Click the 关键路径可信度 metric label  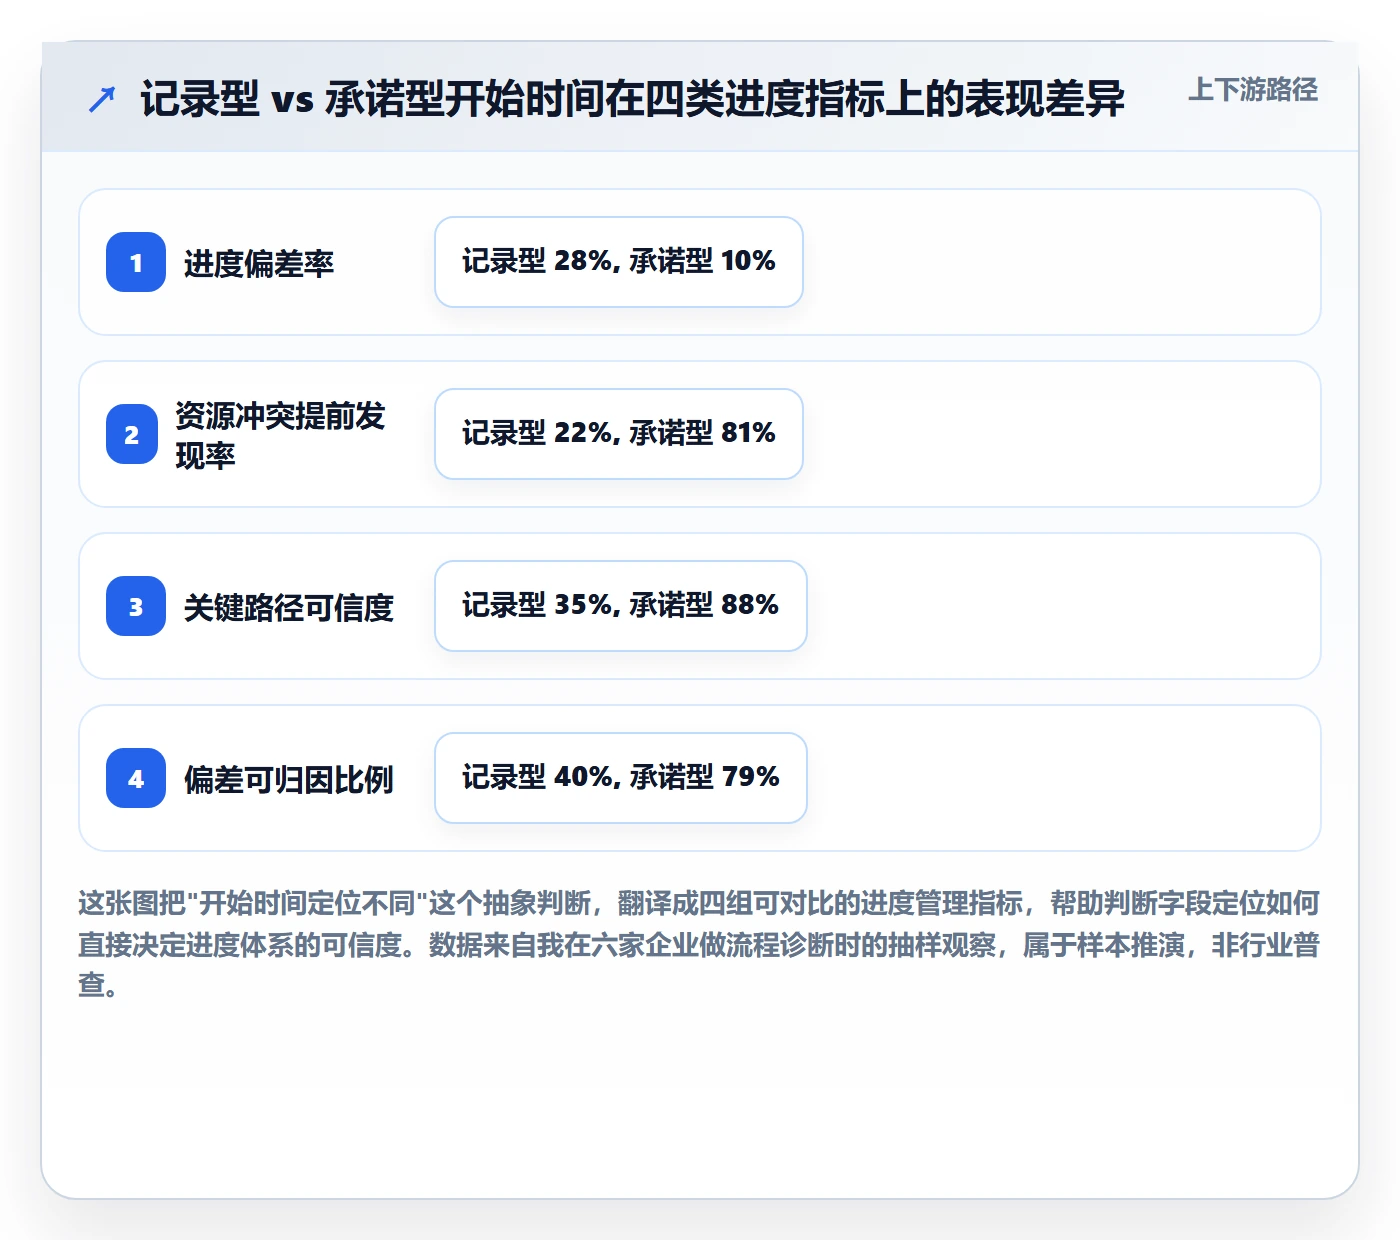[289, 608]
